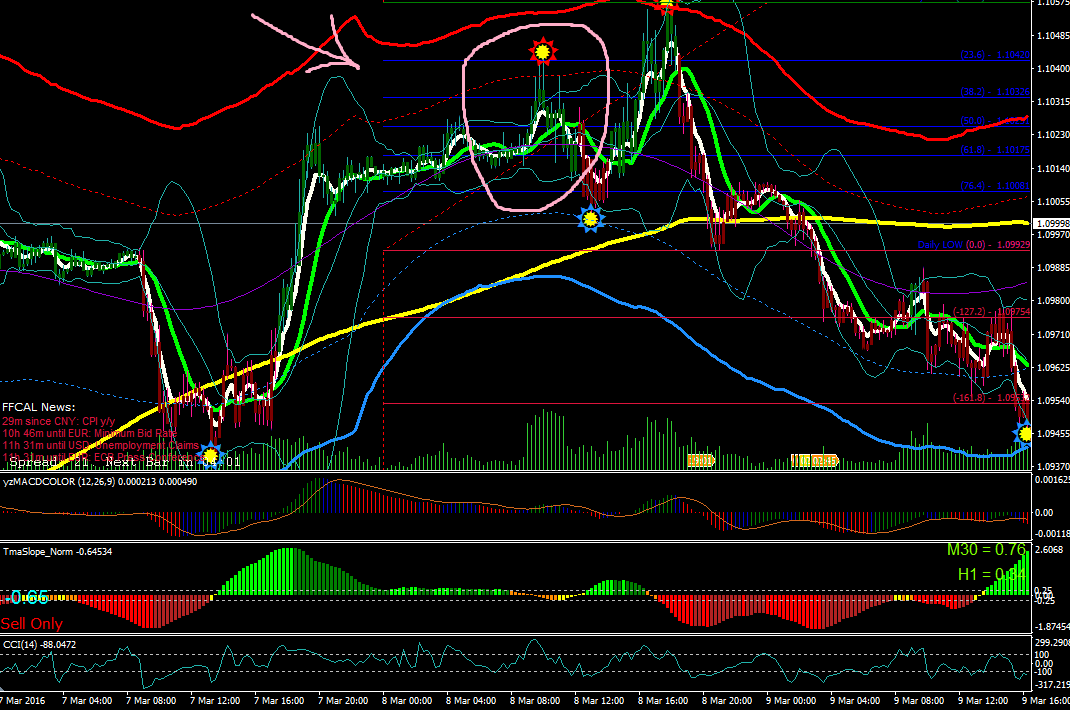The image size is (1070, 710).
Task: Click the 9 Mar 00:00 time label
Action: click(792, 700)
